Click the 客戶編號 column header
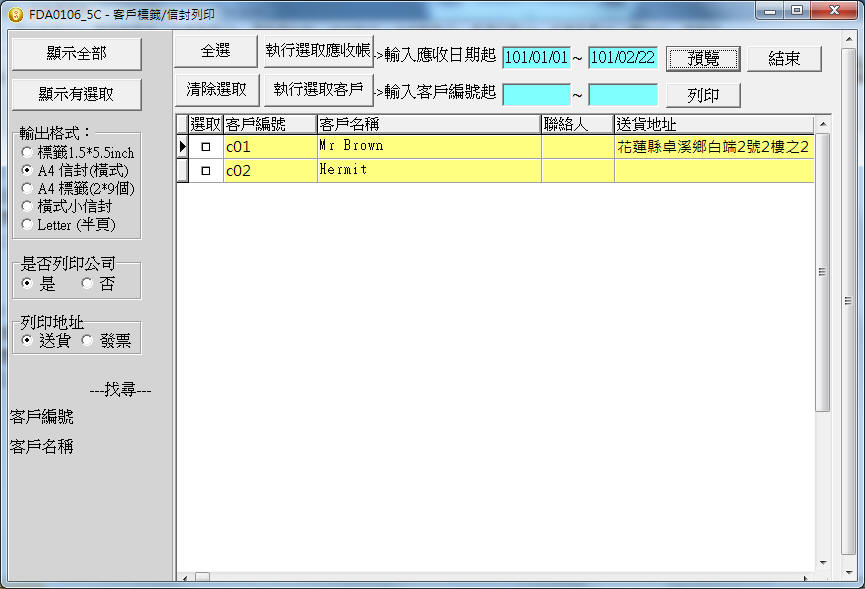 (270, 125)
